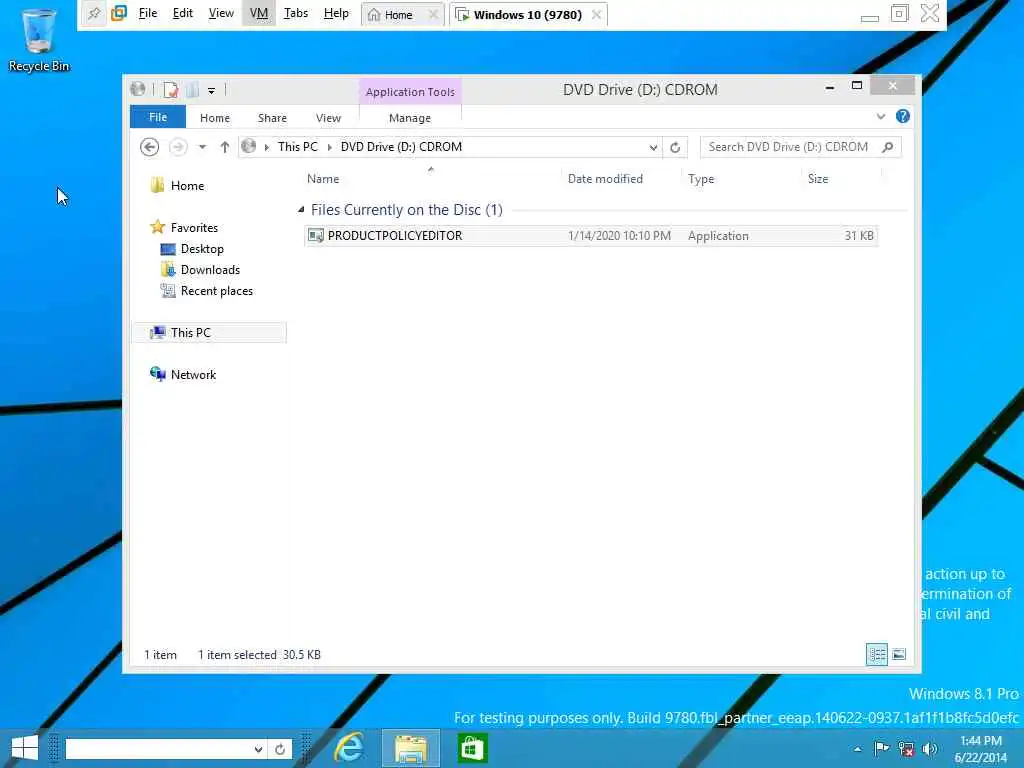
Task: Open File Explorer from the taskbar
Action: coord(411,748)
